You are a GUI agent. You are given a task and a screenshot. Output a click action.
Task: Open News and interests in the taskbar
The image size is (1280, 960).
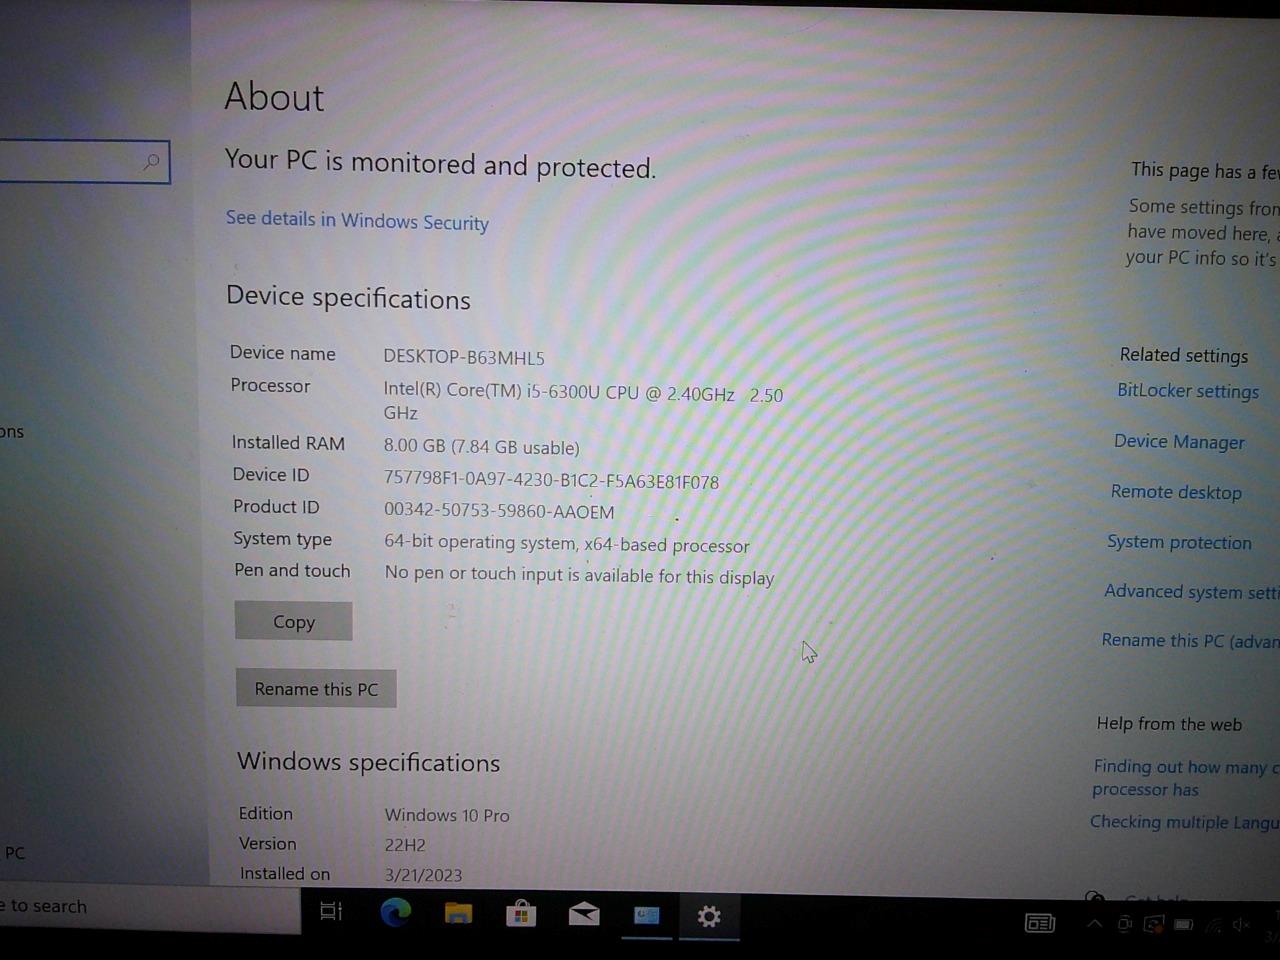point(1040,922)
